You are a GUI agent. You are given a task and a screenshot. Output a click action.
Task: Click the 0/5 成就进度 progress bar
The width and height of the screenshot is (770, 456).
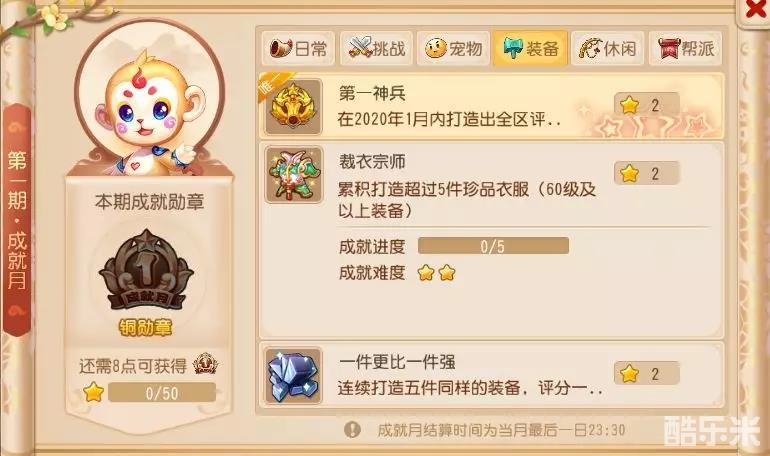click(493, 246)
